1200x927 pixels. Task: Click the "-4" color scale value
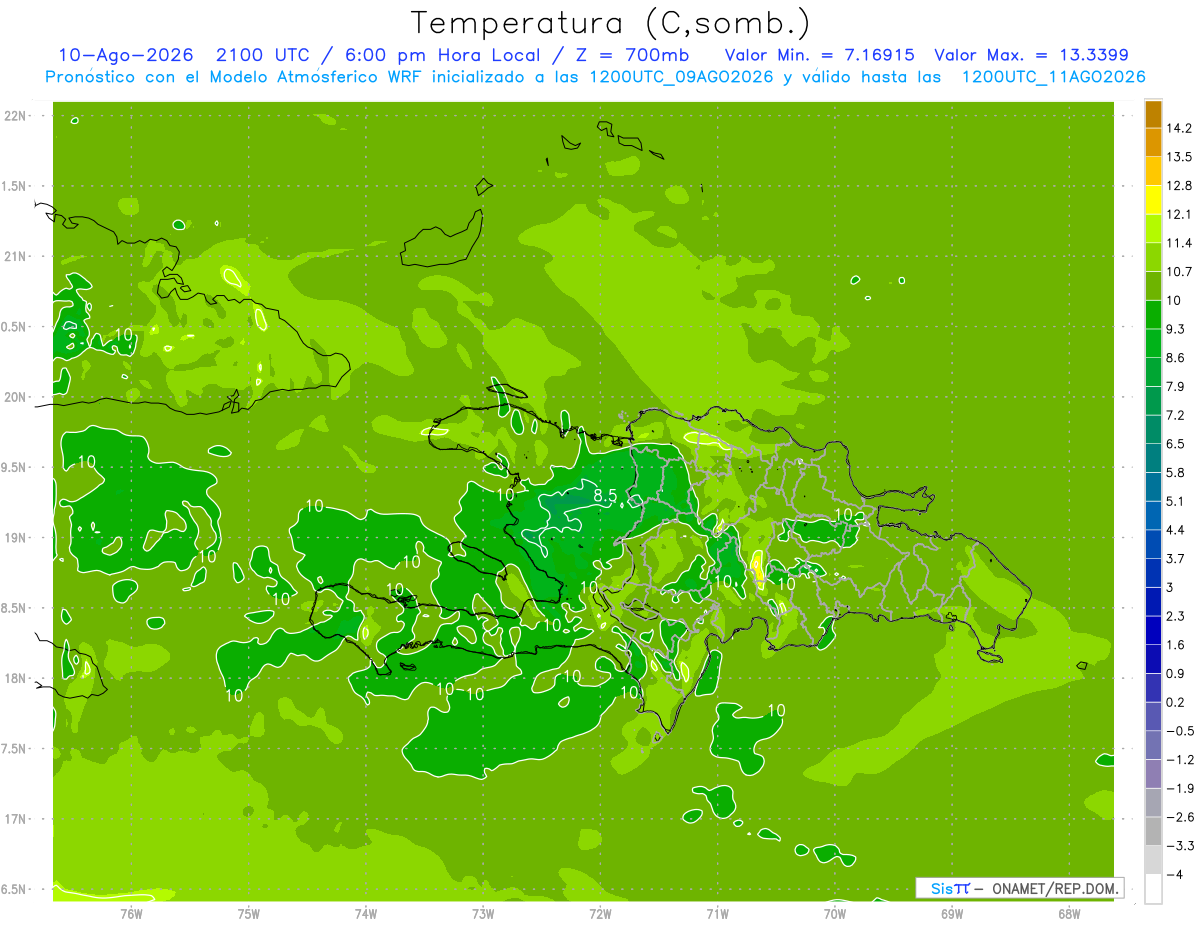(x=1176, y=875)
